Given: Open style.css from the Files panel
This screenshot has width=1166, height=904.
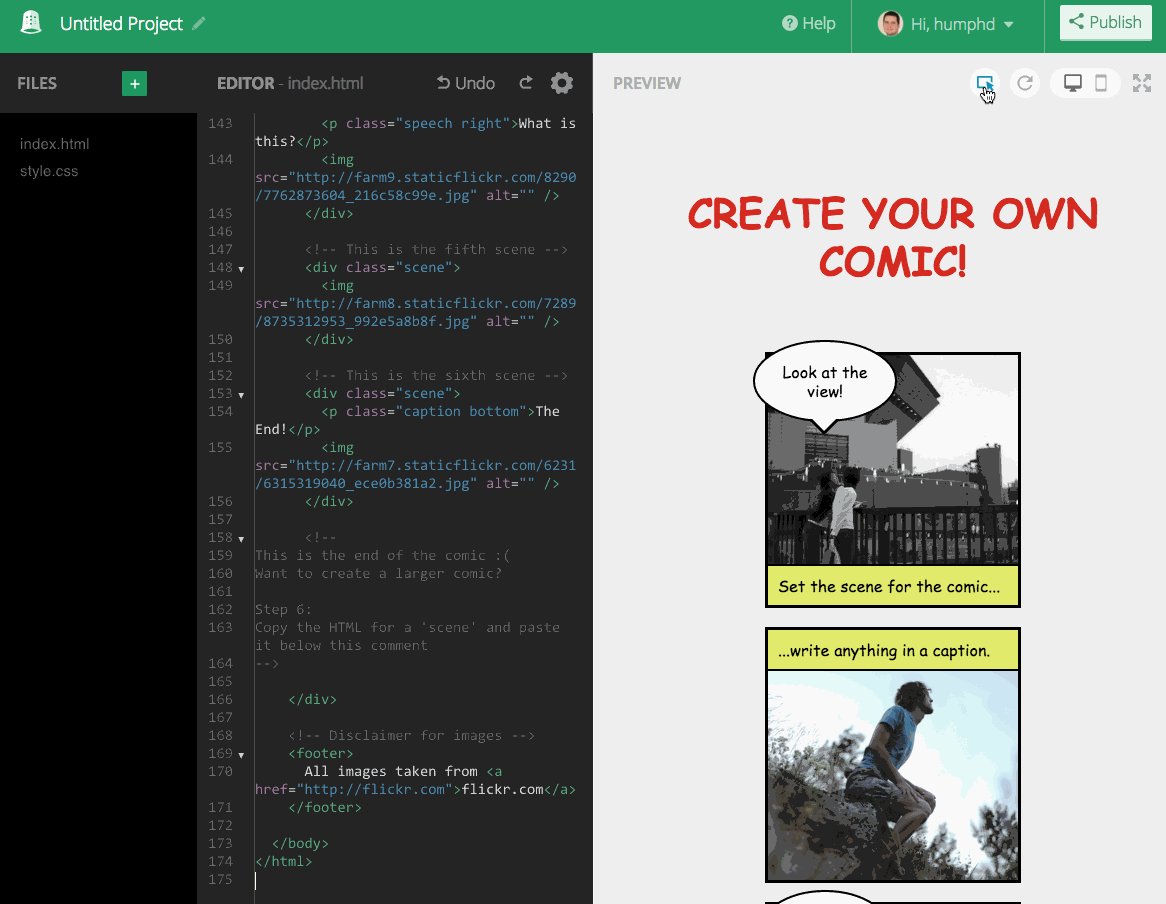Looking at the screenshot, I should point(48,170).
